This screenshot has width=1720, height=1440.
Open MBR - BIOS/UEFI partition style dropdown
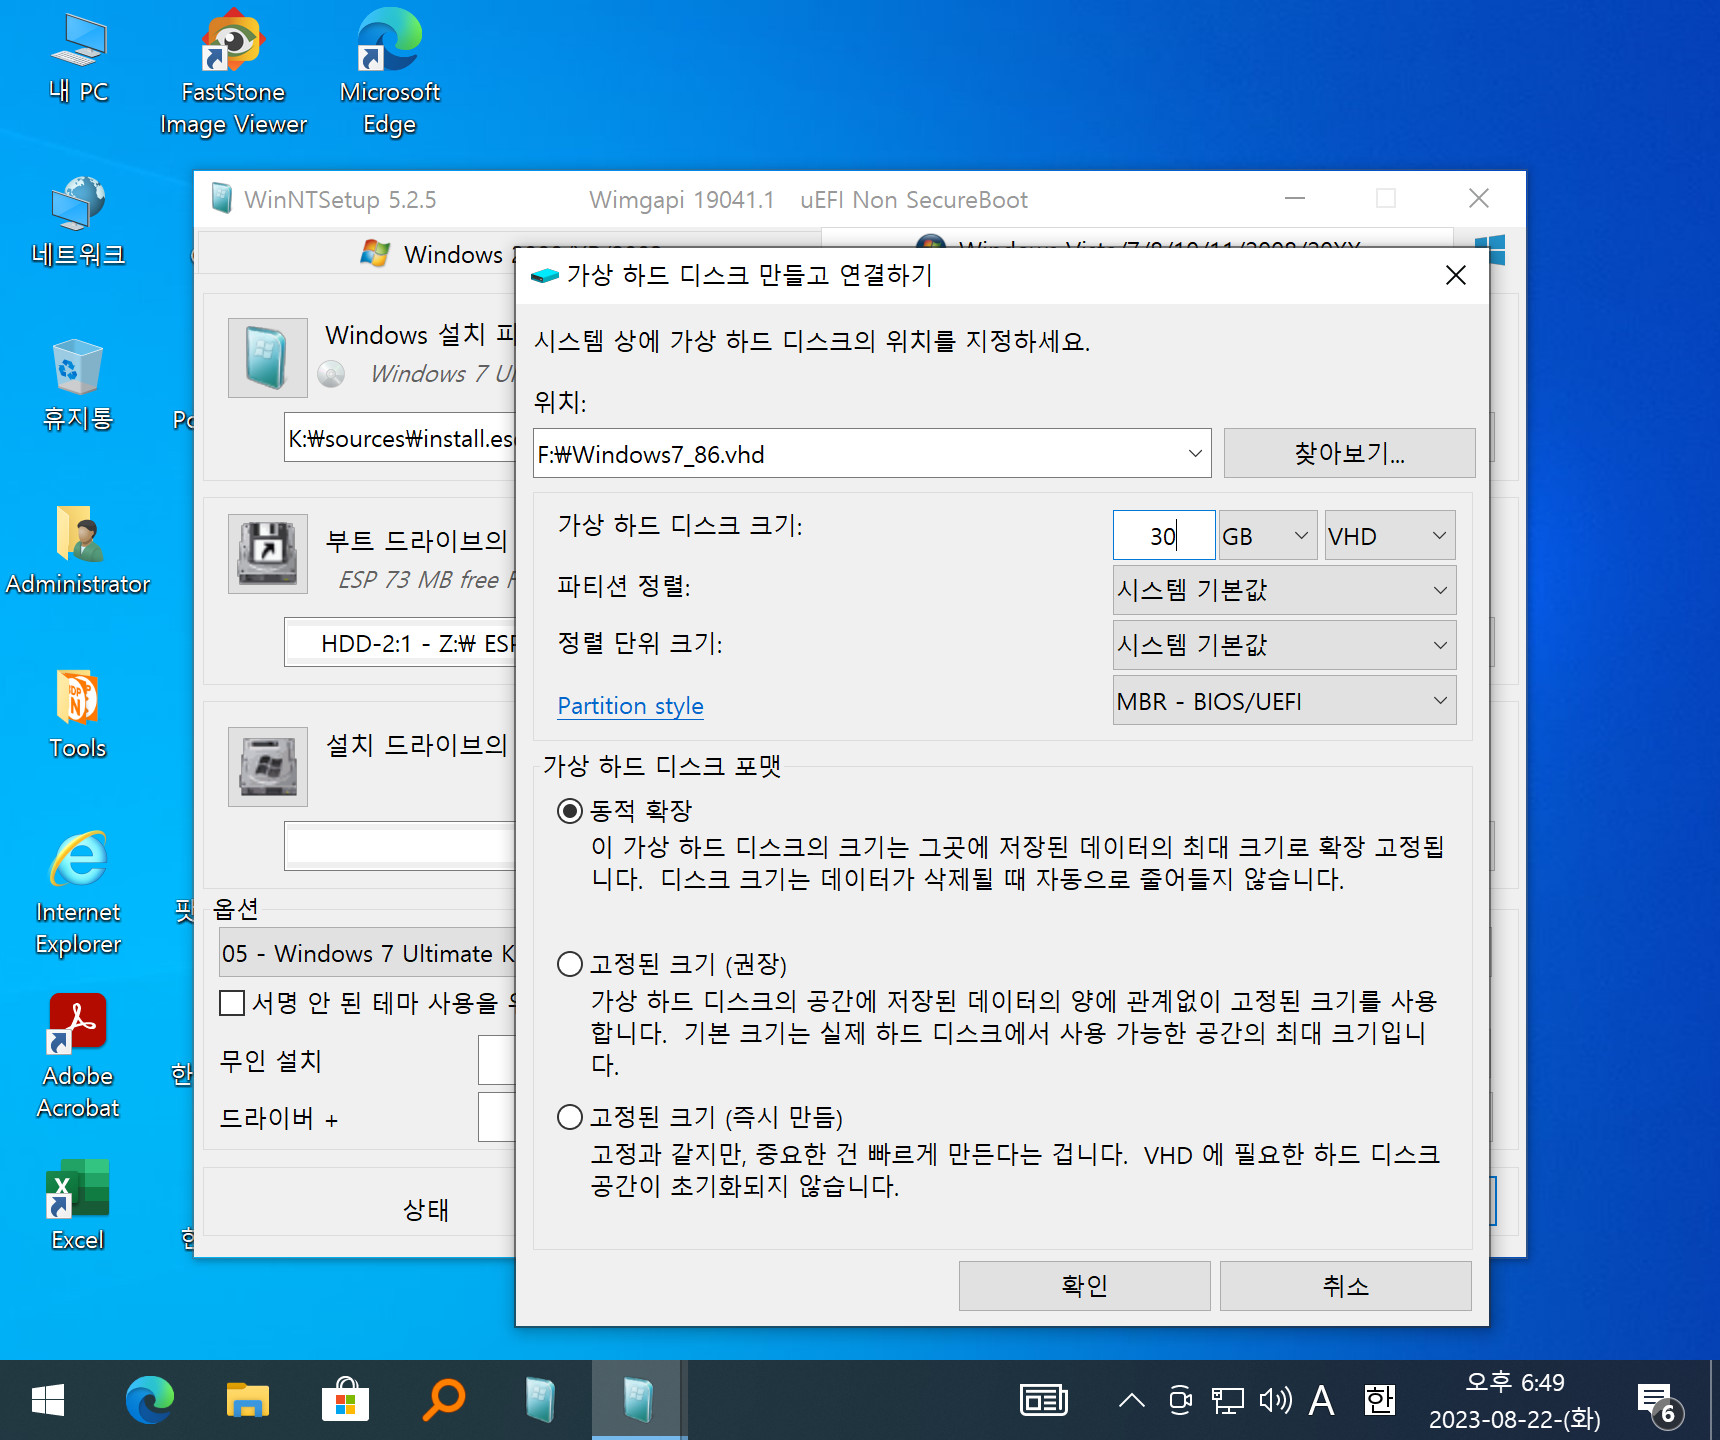1284,700
